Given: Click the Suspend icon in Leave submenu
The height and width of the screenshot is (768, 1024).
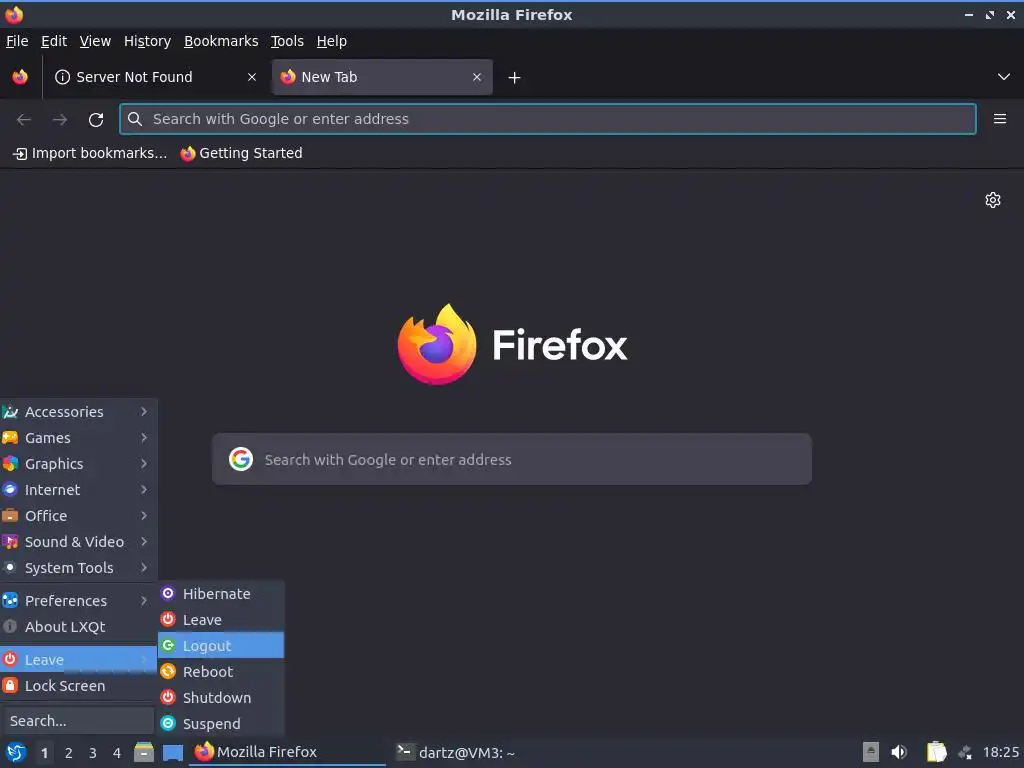Looking at the screenshot, I should [x=168, y=724].
